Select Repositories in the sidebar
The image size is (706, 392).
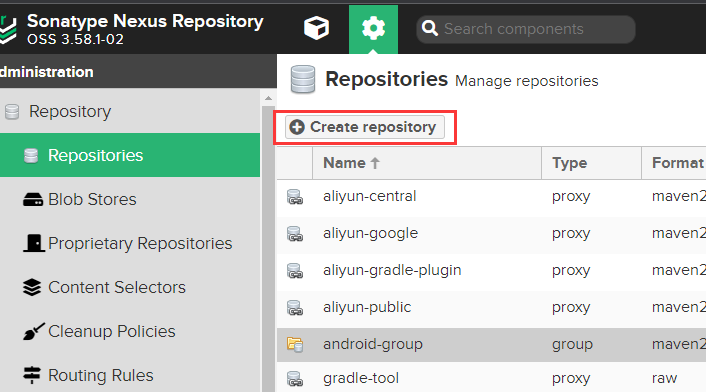coord(130,155)
